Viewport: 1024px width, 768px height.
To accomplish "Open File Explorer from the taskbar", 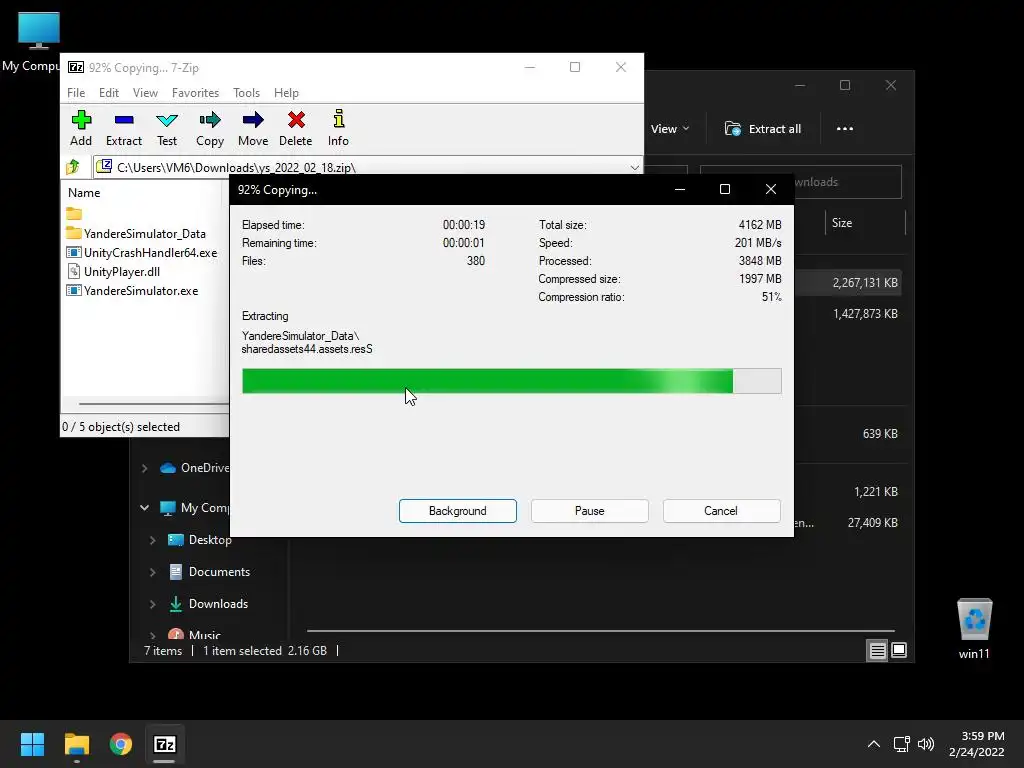I will point(76,744).
